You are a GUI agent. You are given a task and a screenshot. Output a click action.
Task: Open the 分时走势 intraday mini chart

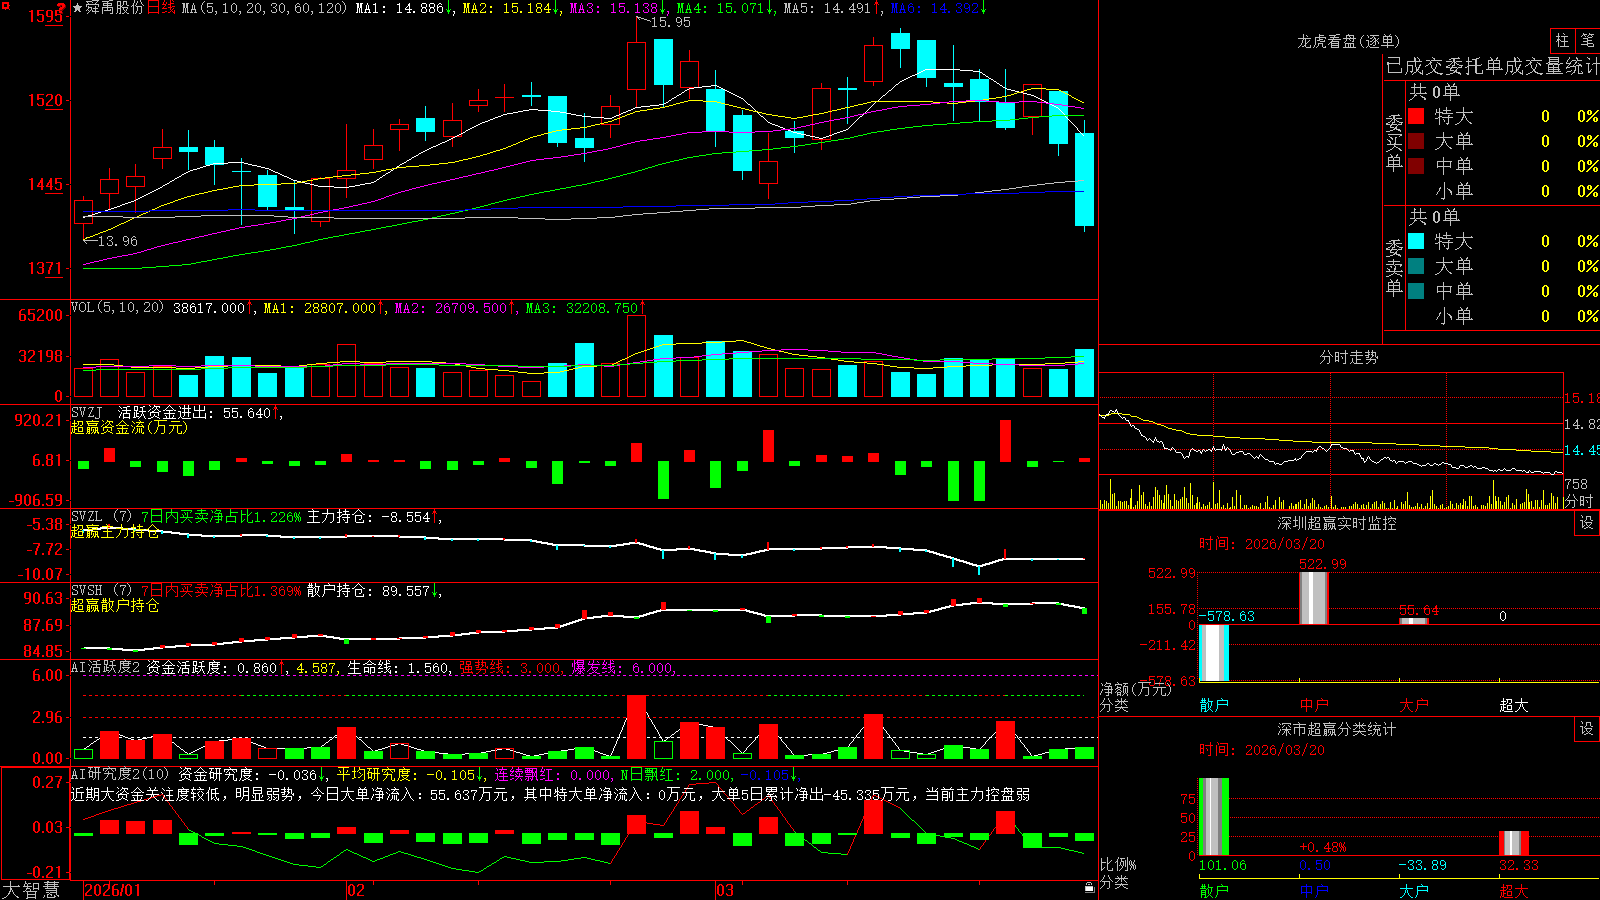tap(1331, 441)
